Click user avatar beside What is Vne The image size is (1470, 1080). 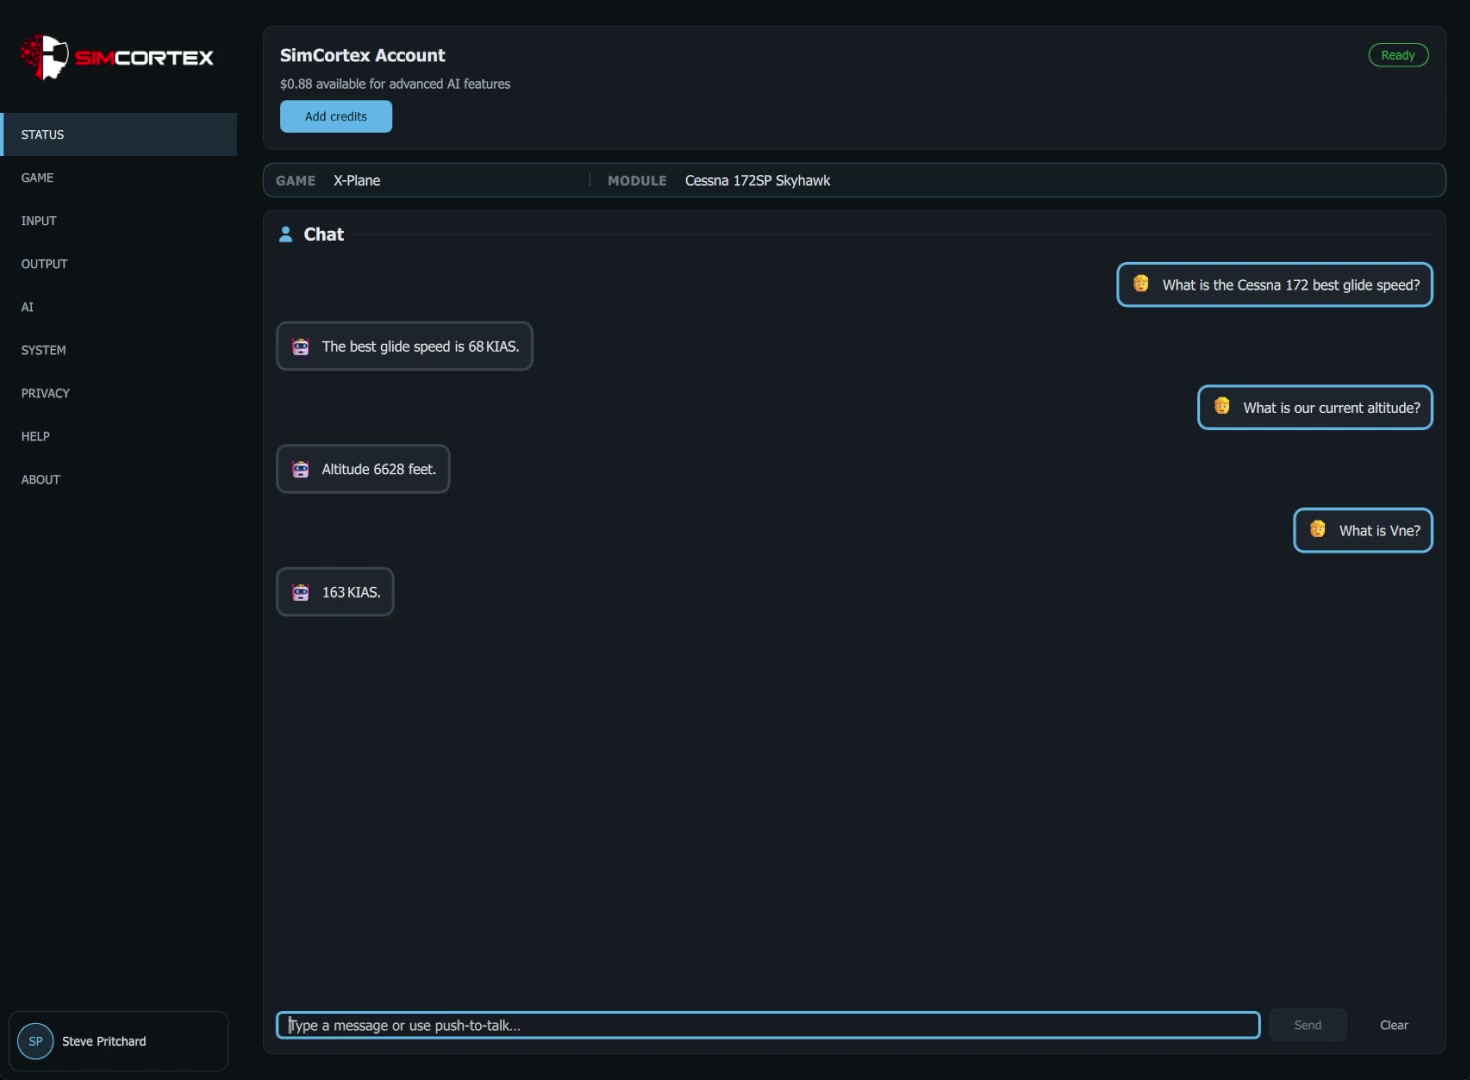pyautogui.click(x=1318, y=530)
